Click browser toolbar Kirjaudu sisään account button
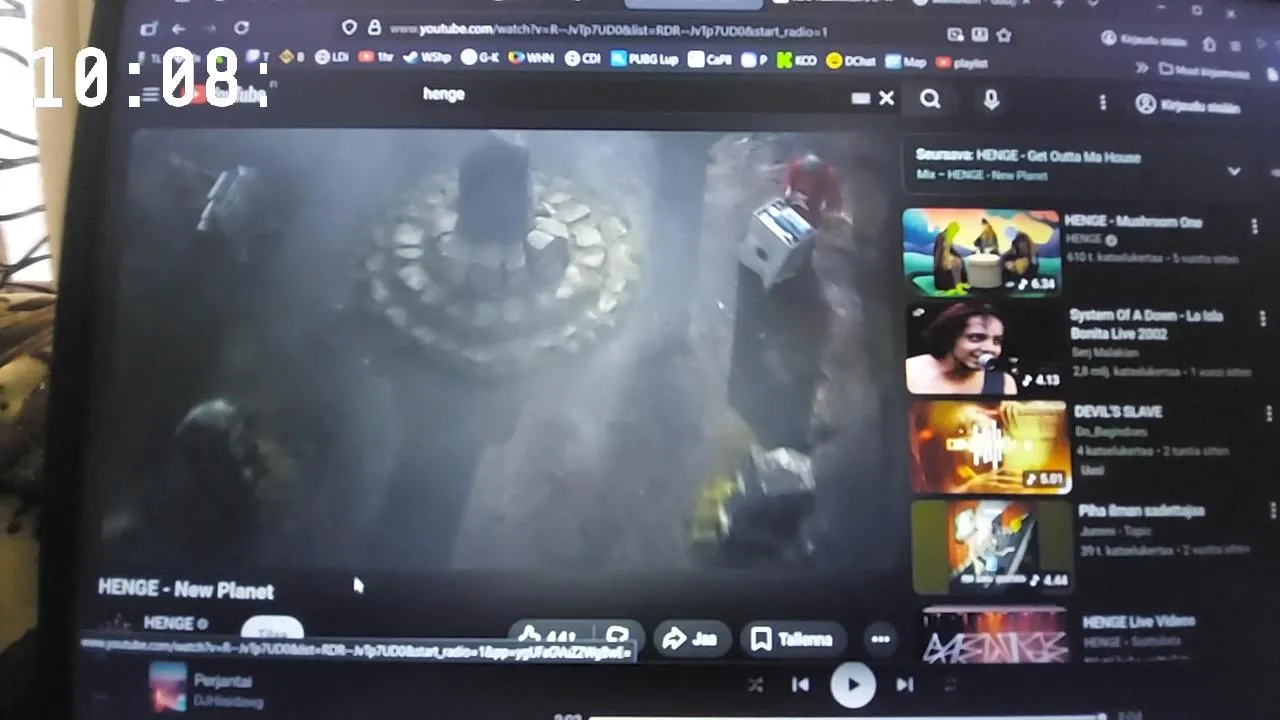The width and height of the screenshot is (1280, 720). tap(1144, 40)
